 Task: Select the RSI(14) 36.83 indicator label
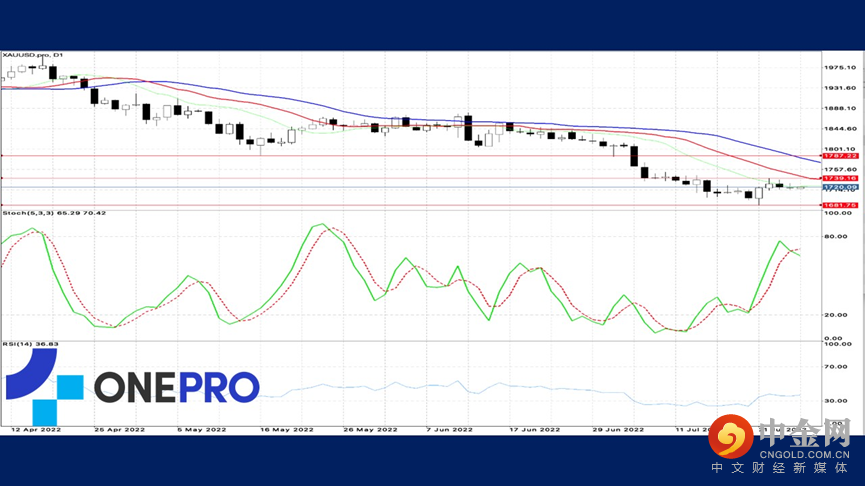pos(30,344)
